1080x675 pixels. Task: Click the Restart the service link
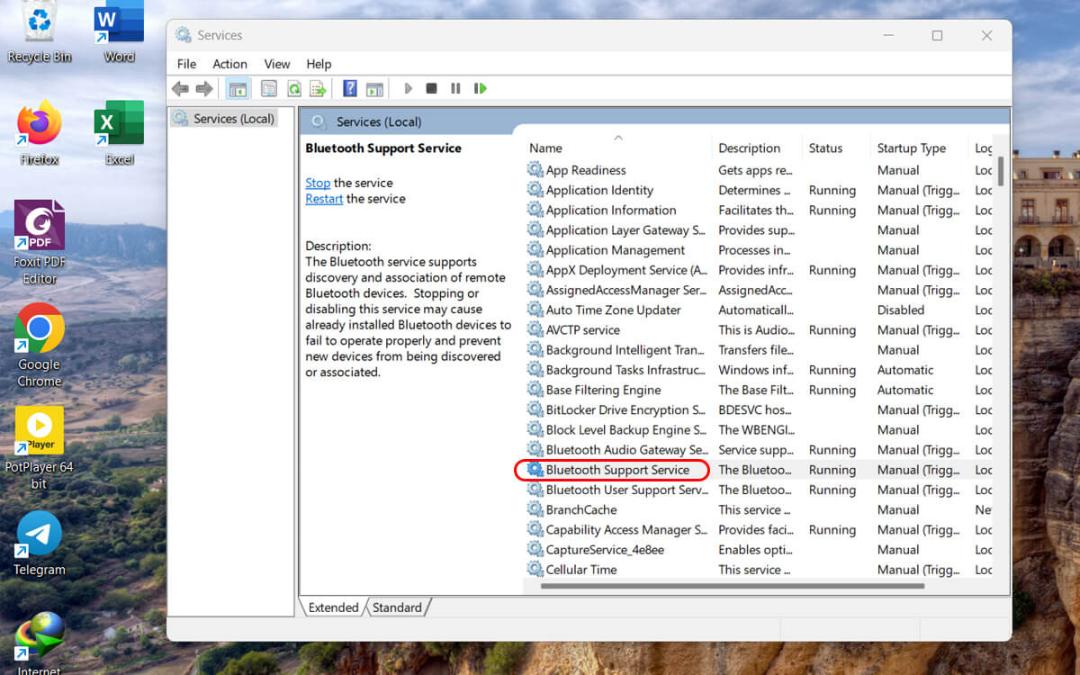(324, 199)
